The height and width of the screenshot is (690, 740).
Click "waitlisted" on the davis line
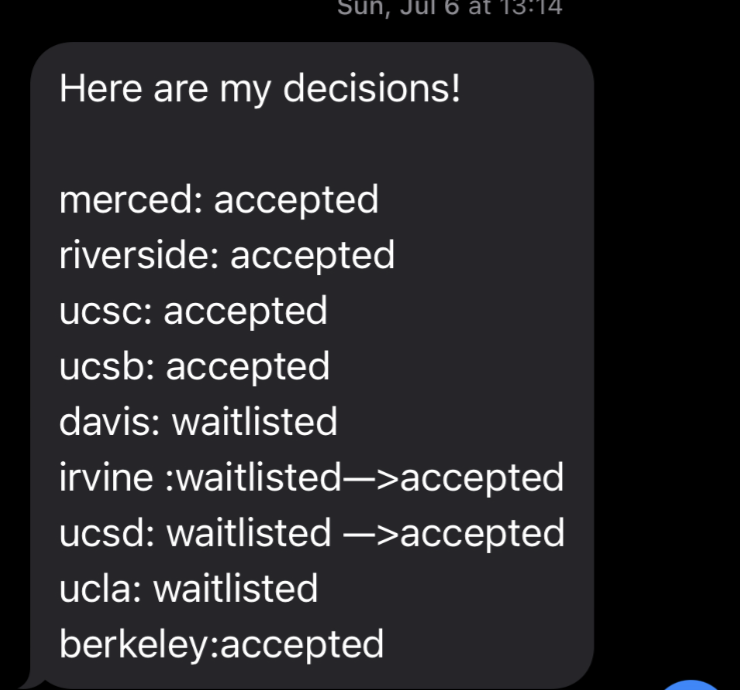[x=255, y=422]
